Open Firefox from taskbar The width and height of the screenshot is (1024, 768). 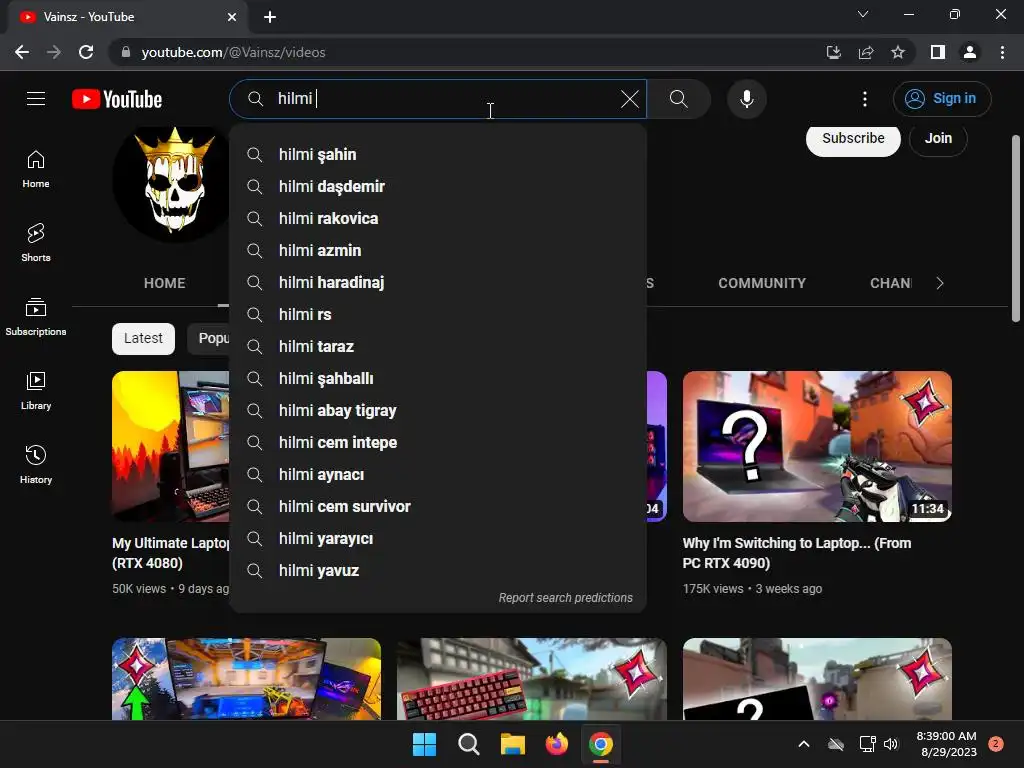tap(556, 744)
